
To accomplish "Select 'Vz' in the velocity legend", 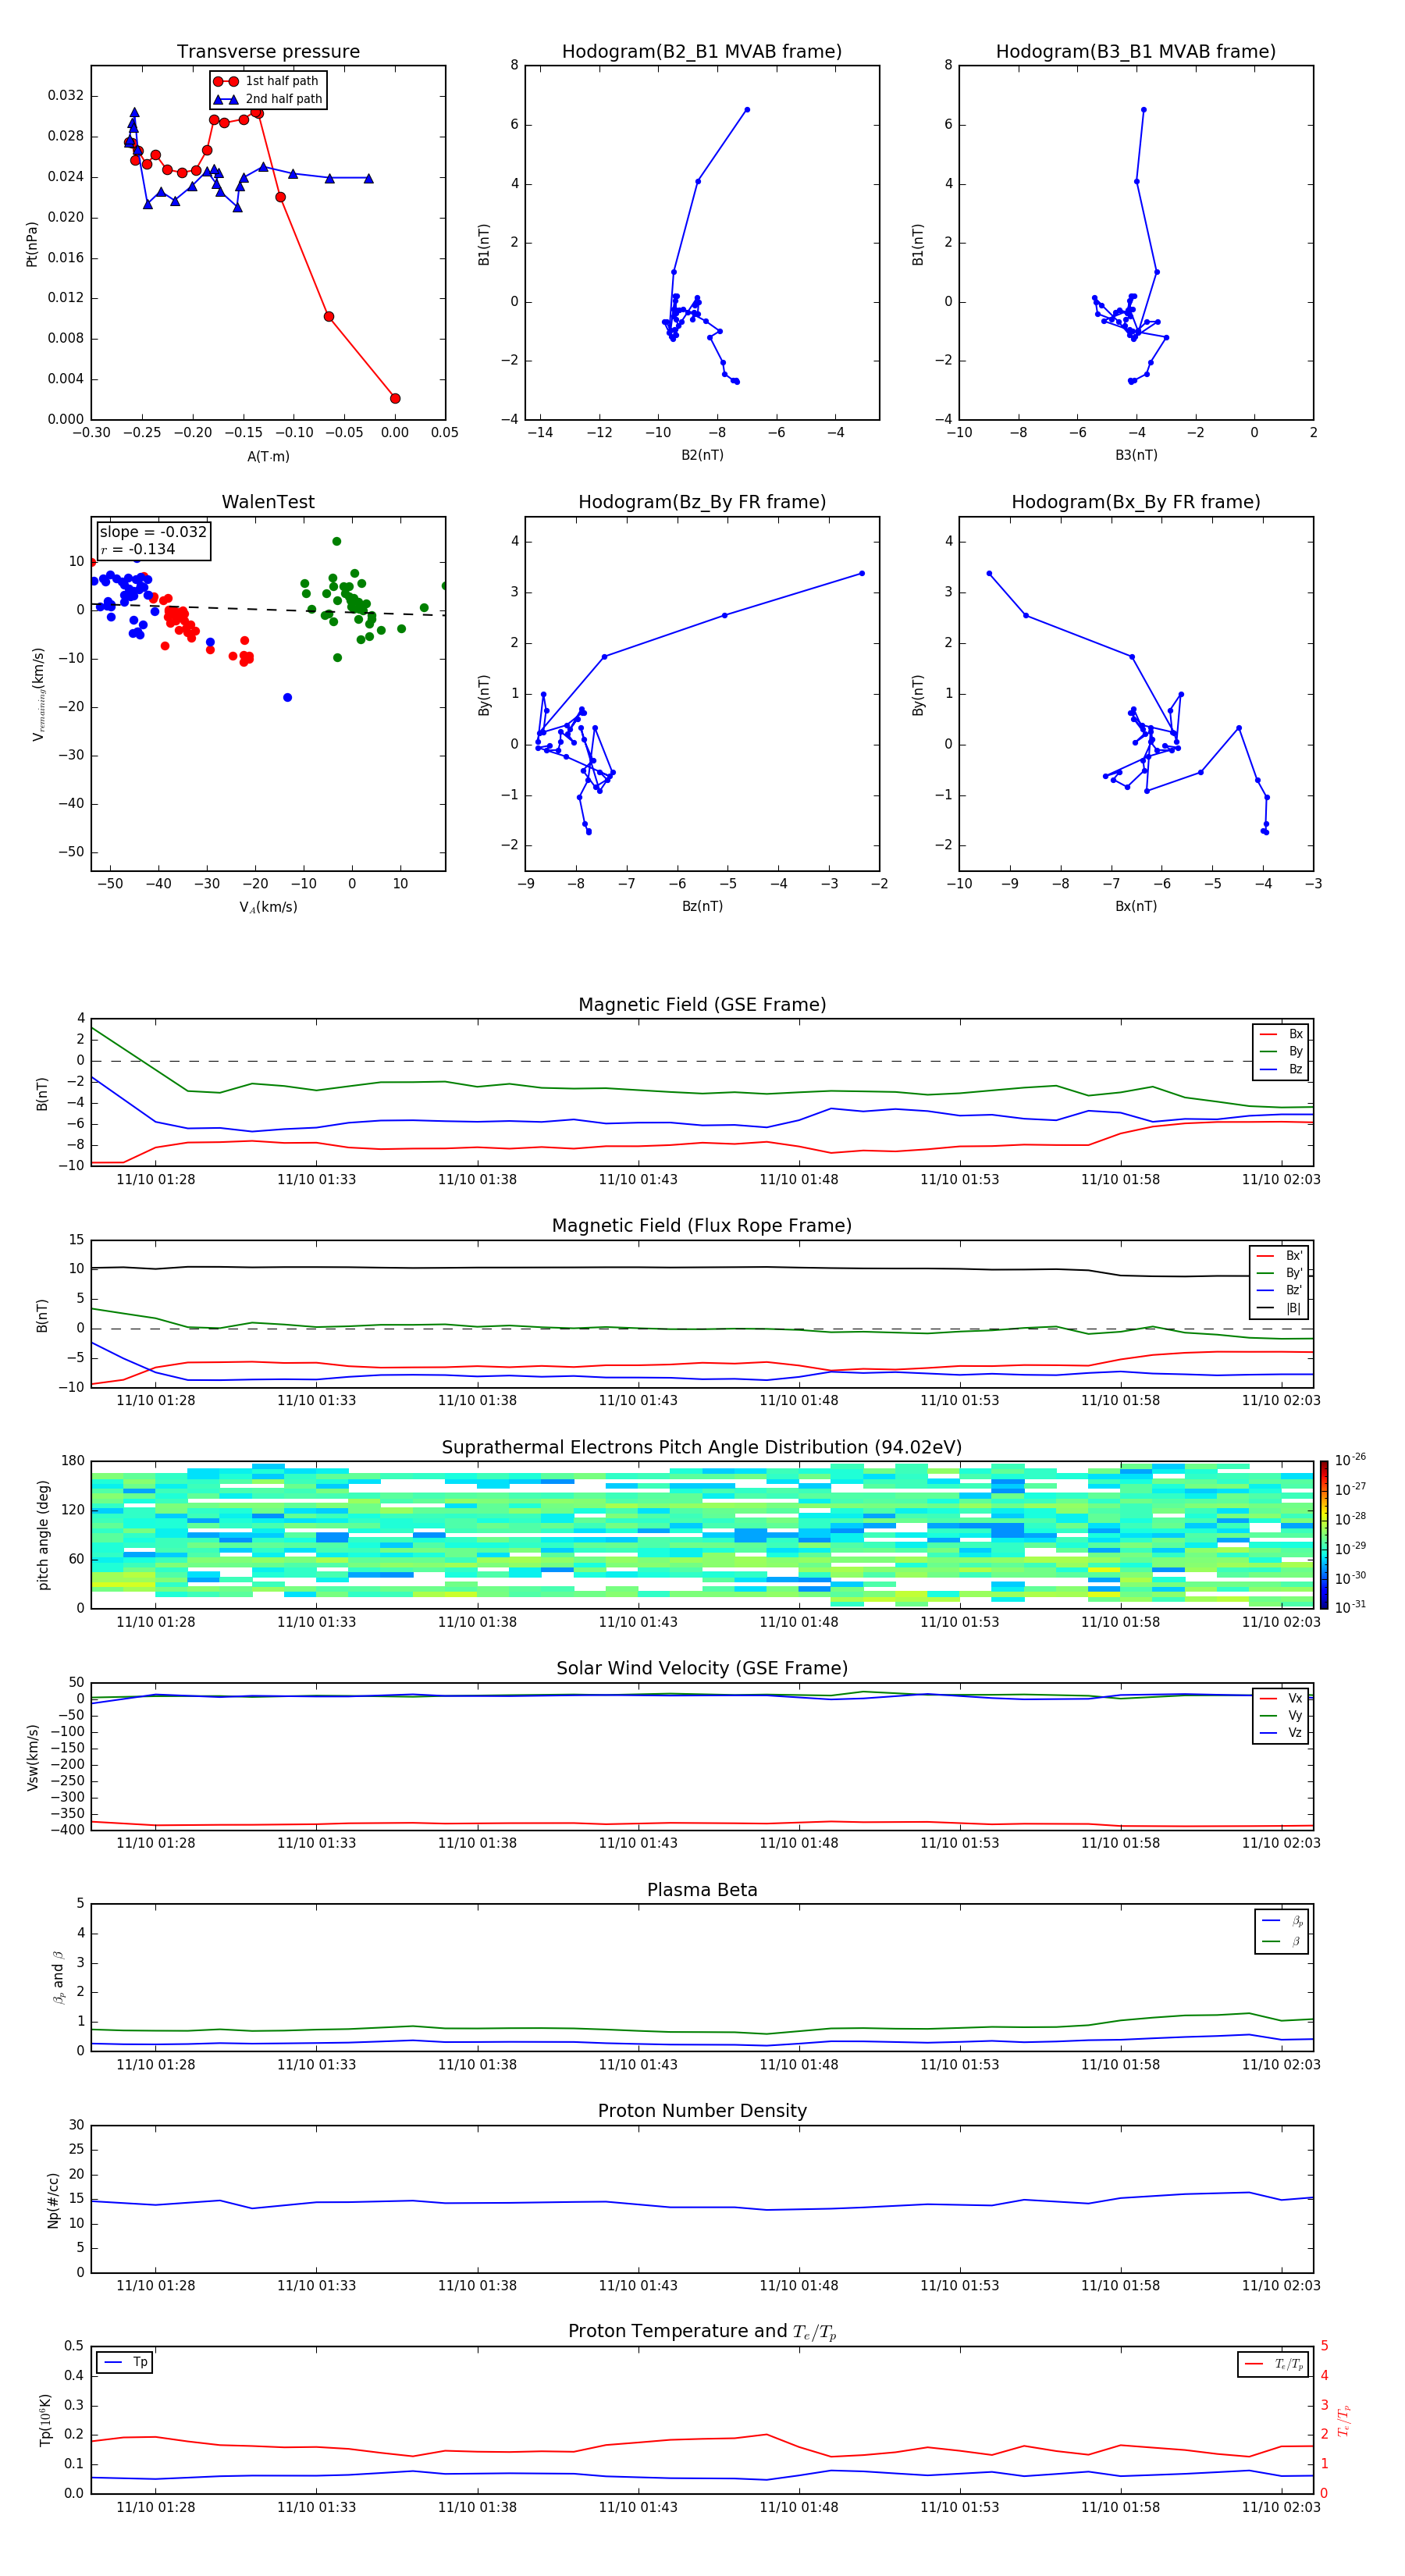I will (x=1281, y=1733).
